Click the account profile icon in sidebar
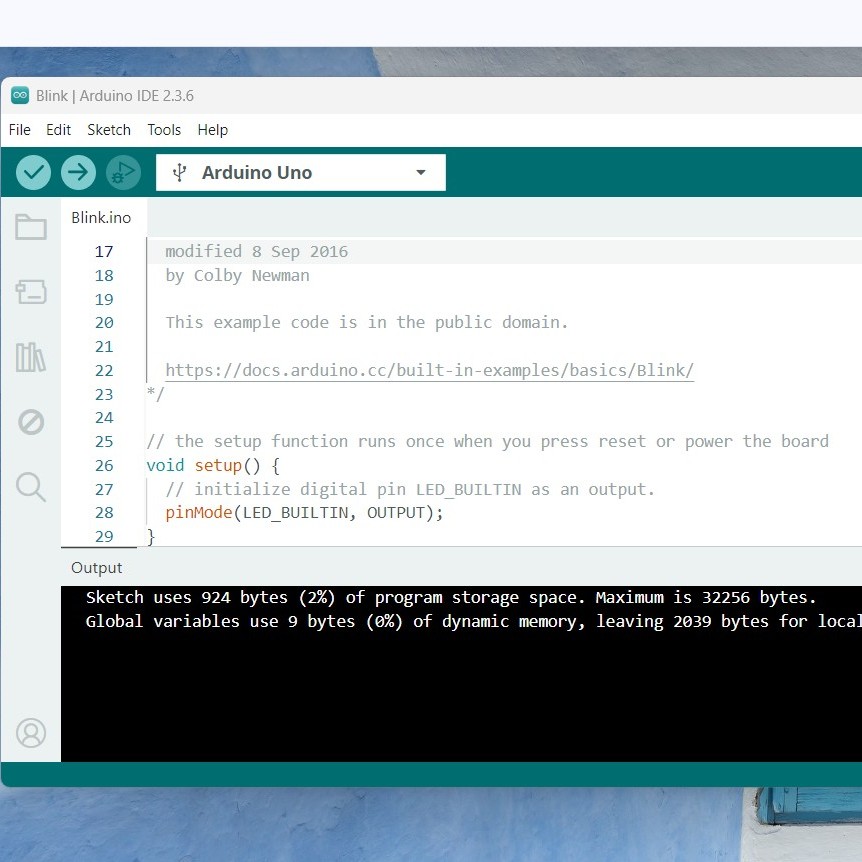 pyautogui.click(x=30, y=733)
